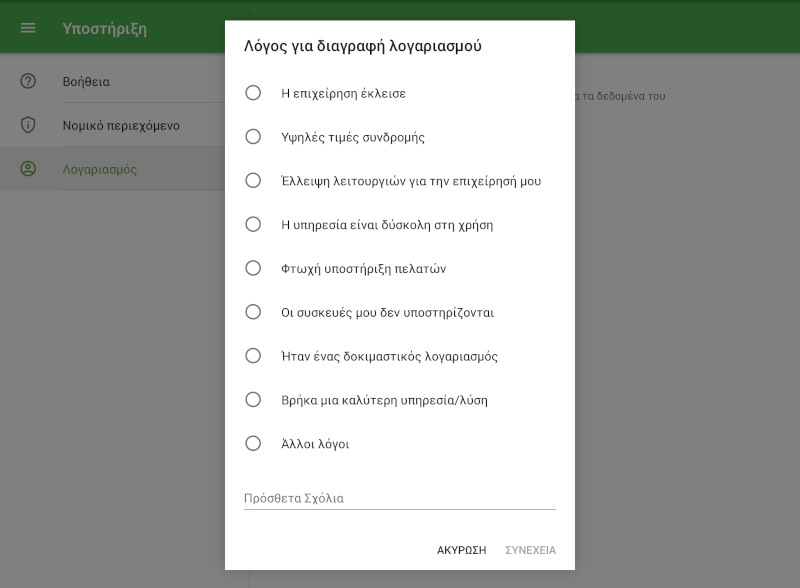The height and width of the screenshot is (588, 800).
Task: Click the ΣΥΝΕΧΕΙΑ button
Action: tap(531, 550)
